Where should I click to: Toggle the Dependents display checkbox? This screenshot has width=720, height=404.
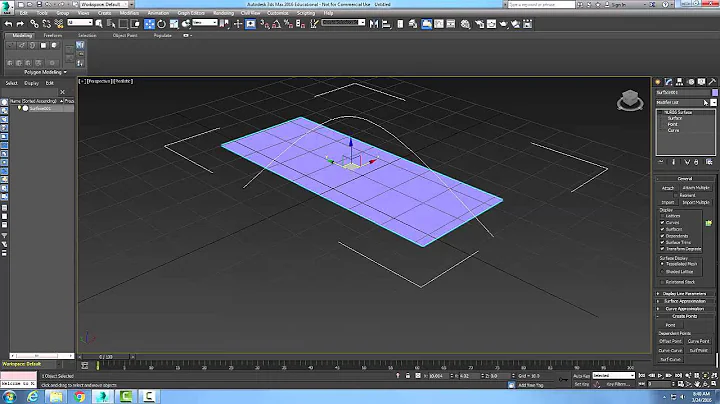[x=663, y=236]
